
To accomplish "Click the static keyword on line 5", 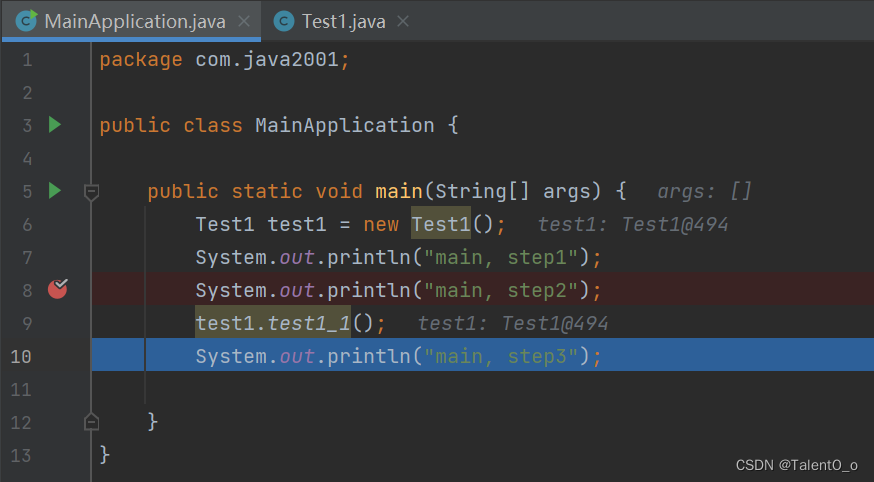I will coord(267,191).
